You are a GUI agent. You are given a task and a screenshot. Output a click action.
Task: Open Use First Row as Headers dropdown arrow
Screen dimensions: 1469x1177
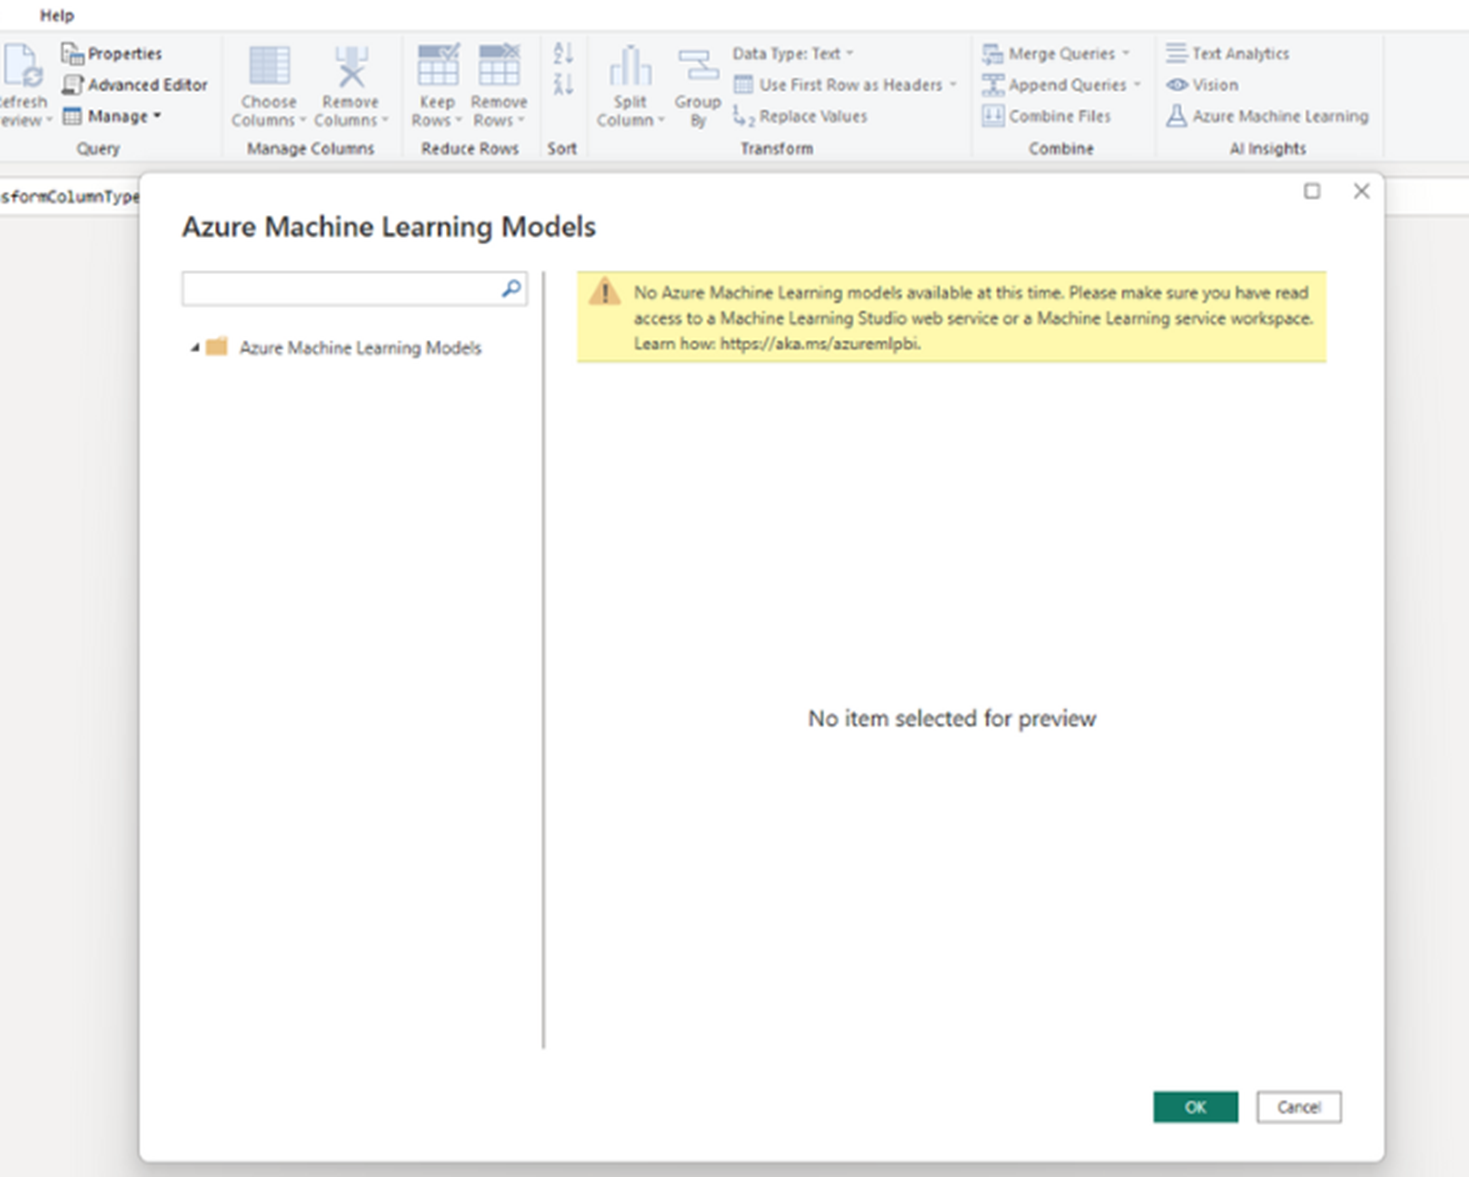953,85
